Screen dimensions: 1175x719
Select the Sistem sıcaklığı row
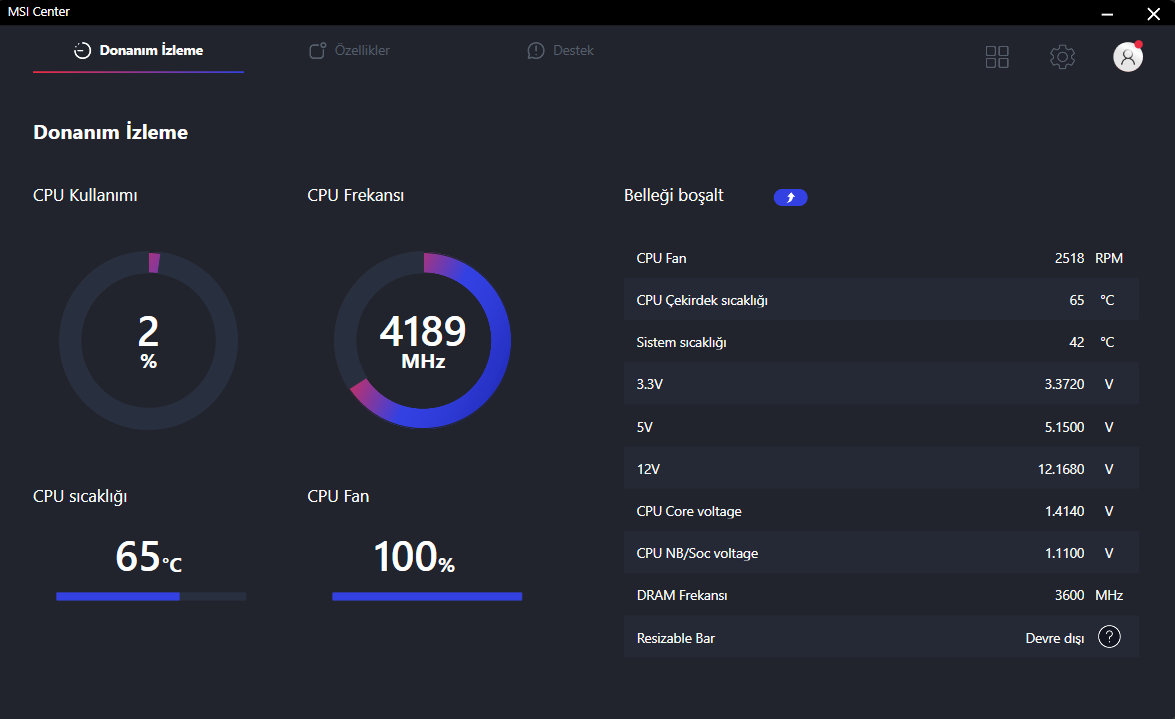click(x=881, y=342)
